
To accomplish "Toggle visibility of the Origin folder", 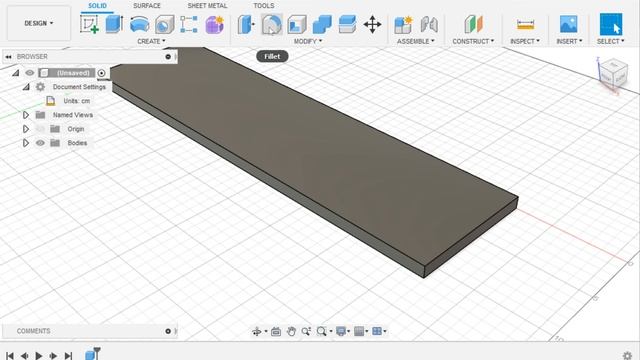I will (40, 129).
